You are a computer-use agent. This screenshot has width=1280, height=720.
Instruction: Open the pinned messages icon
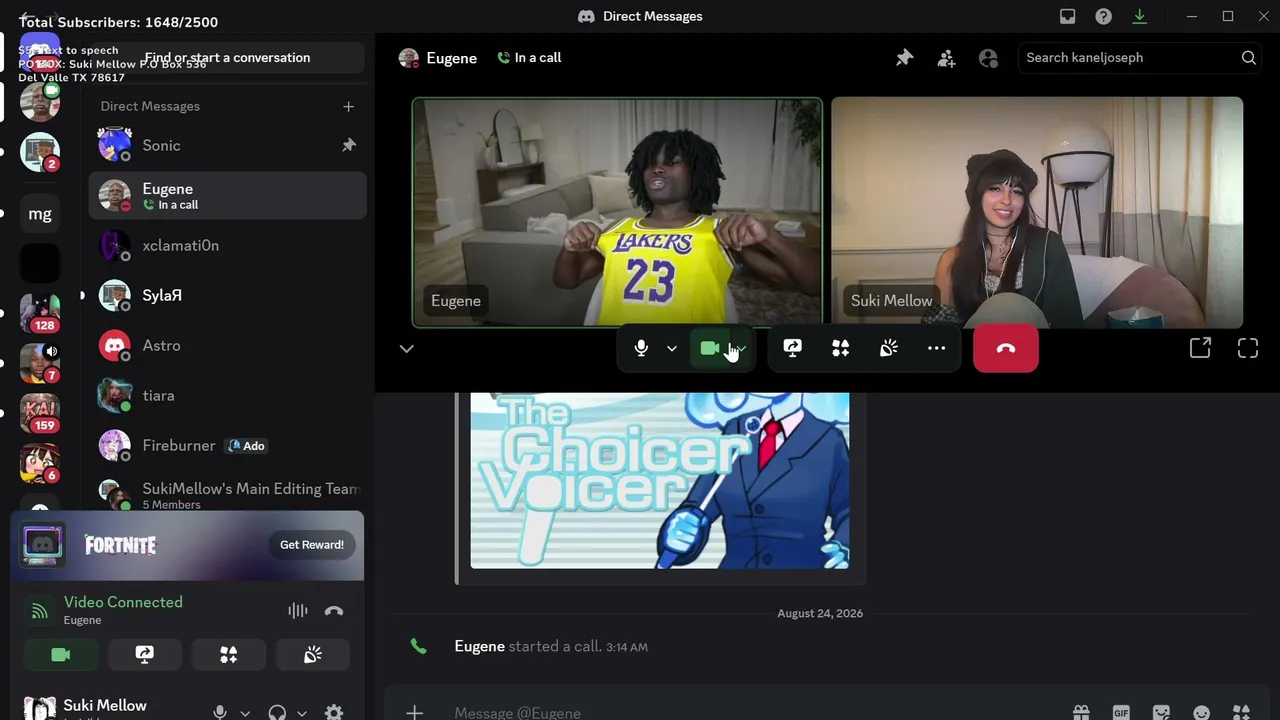(x=904, y=58)
